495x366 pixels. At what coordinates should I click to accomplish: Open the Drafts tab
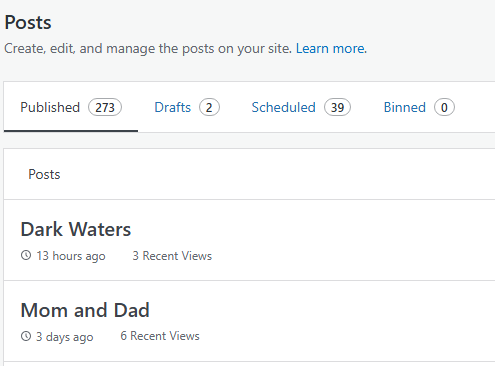(x=187, y=107)
